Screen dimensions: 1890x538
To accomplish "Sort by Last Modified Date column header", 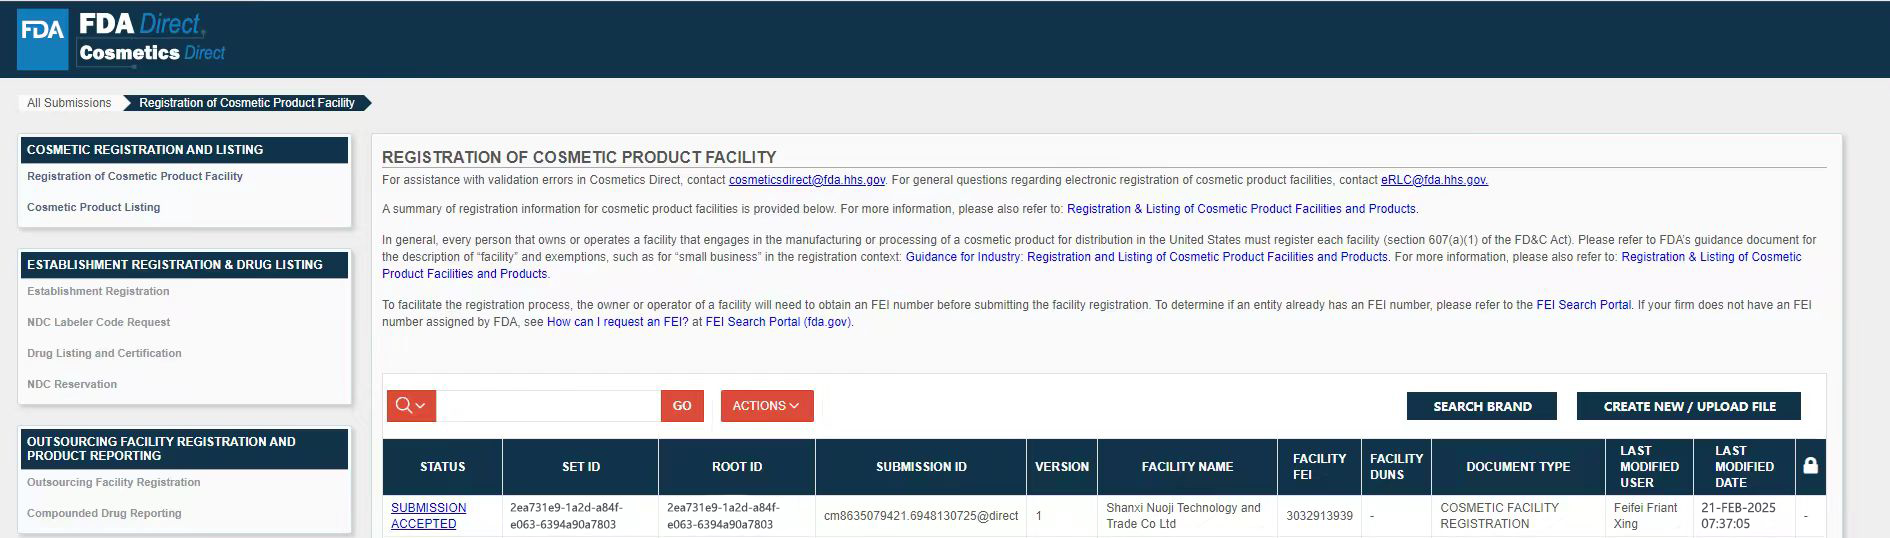I will point(1744,467).
